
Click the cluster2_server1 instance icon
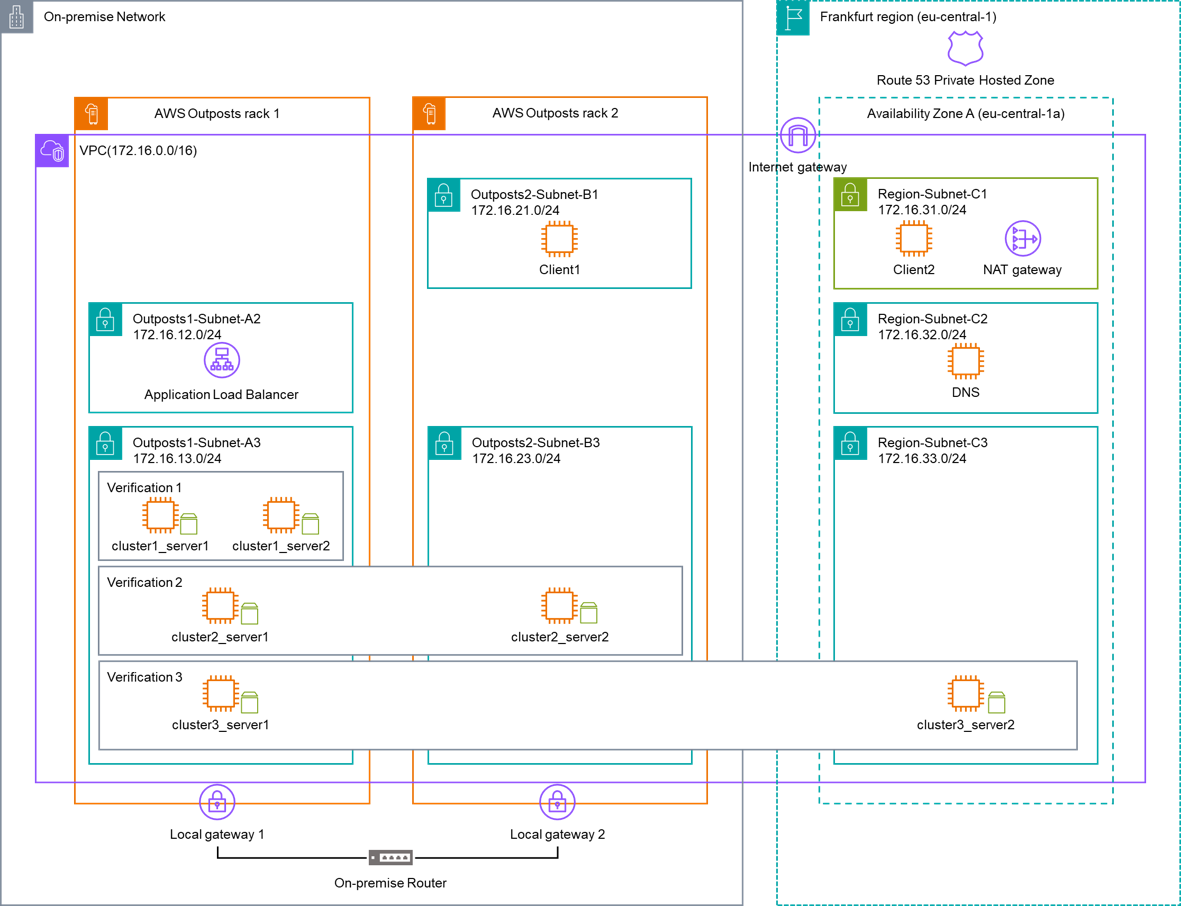click(x=220, y=606)
